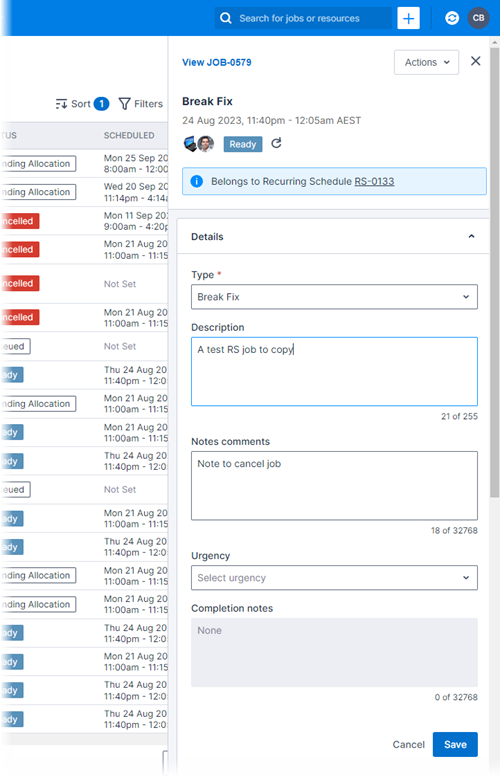The width and height of the screenshot is (500, 778).
Task: Open the CB user avatar menu
Action: (478, 18)
